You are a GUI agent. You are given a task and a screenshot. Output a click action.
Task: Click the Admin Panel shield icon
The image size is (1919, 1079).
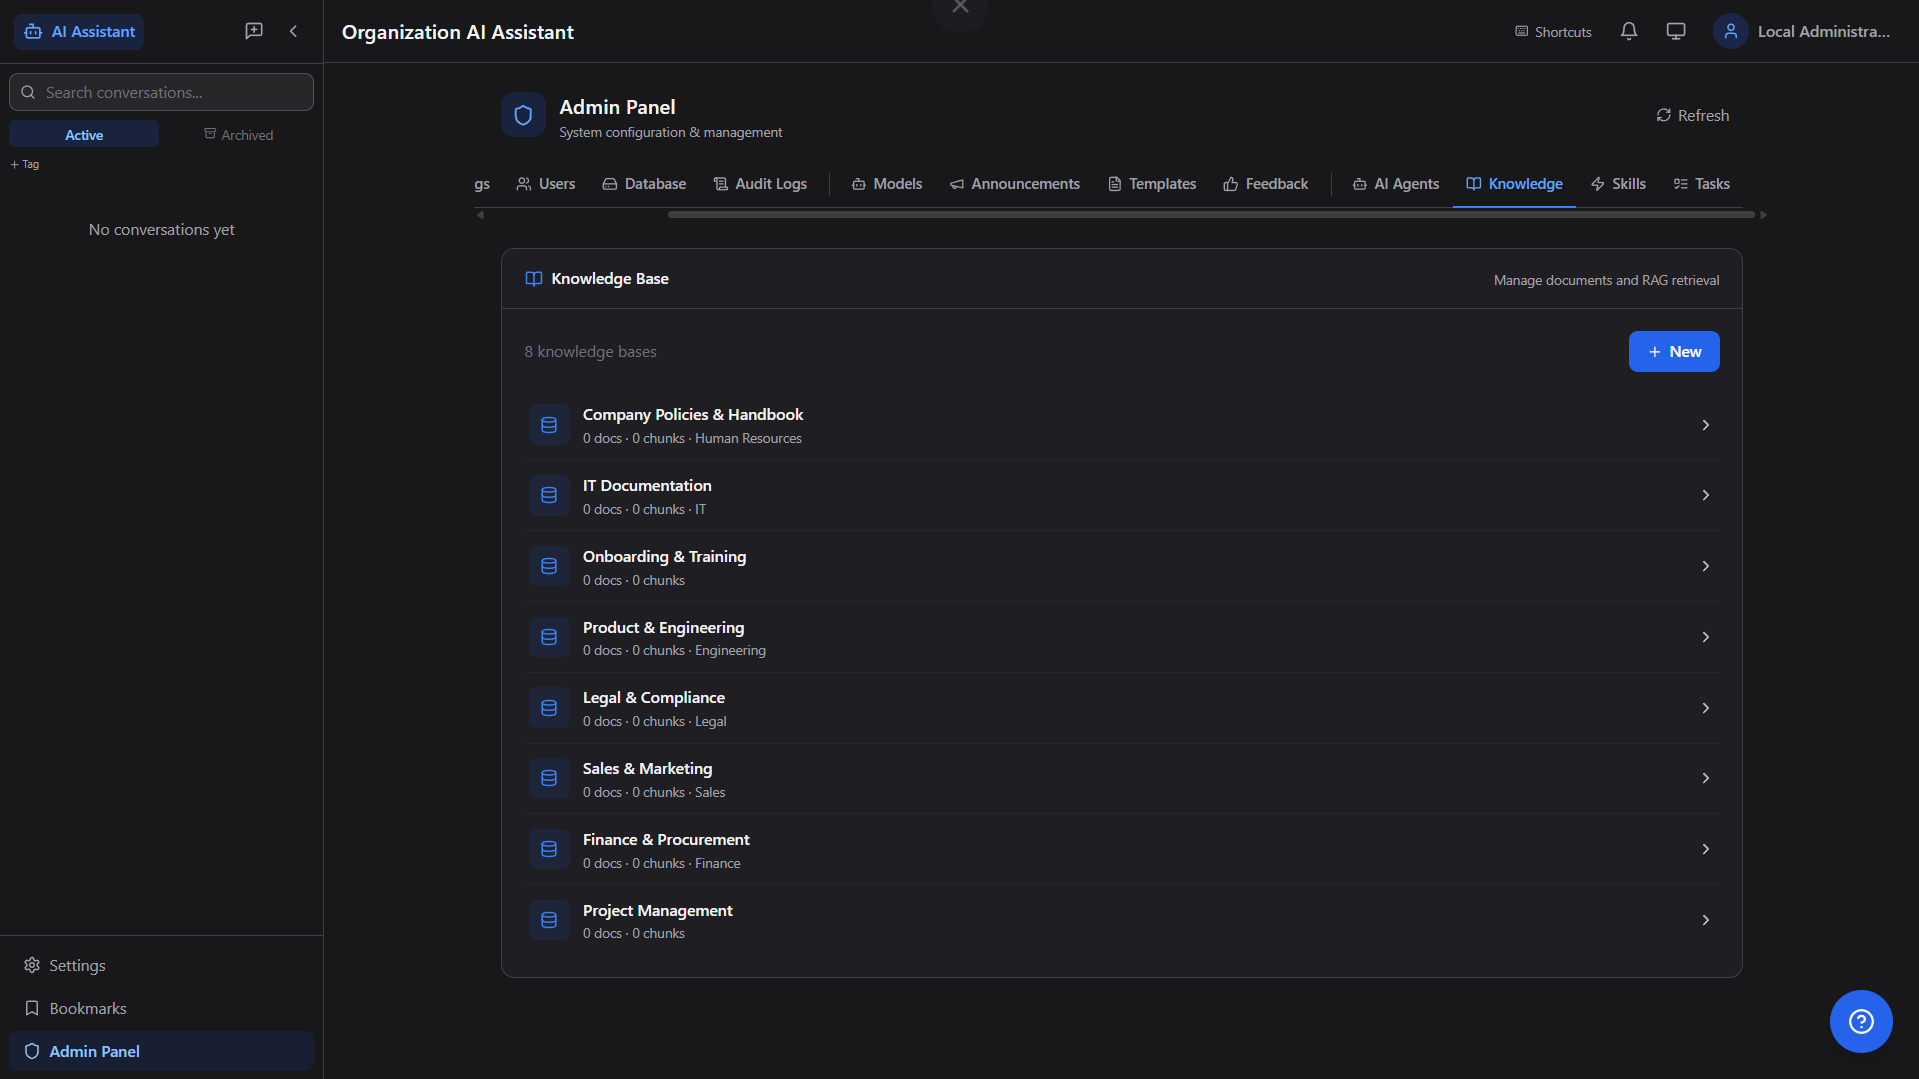click(523, 116)
